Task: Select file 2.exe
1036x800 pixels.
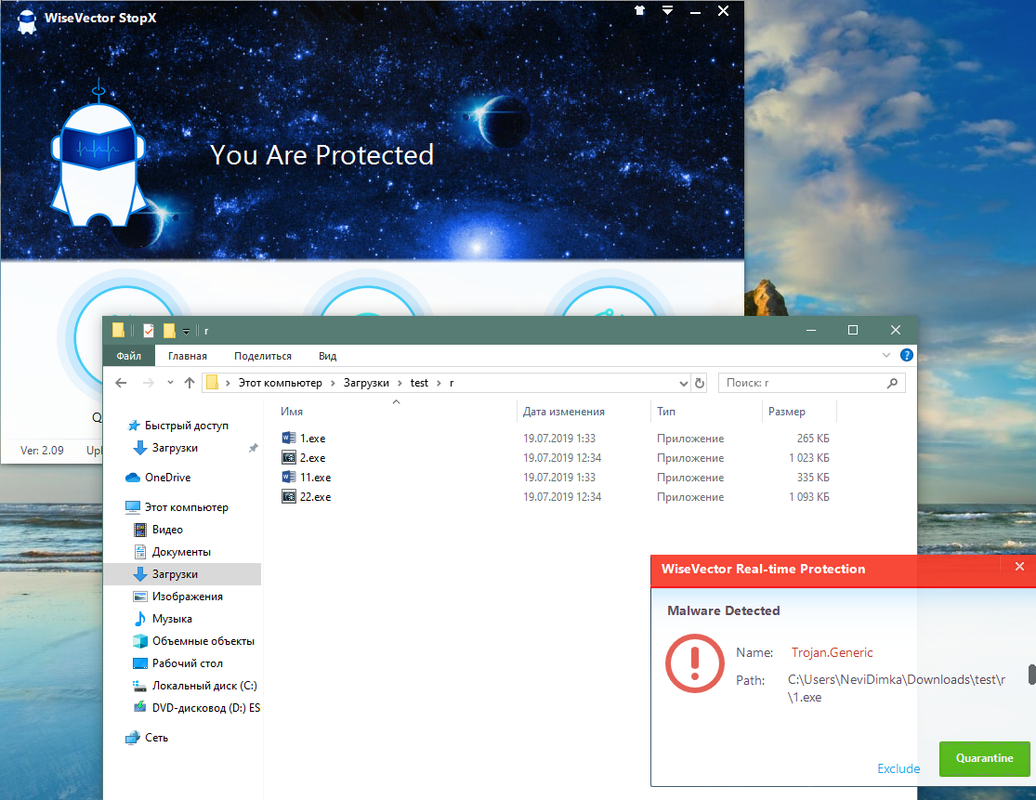Action: (313, 458)
